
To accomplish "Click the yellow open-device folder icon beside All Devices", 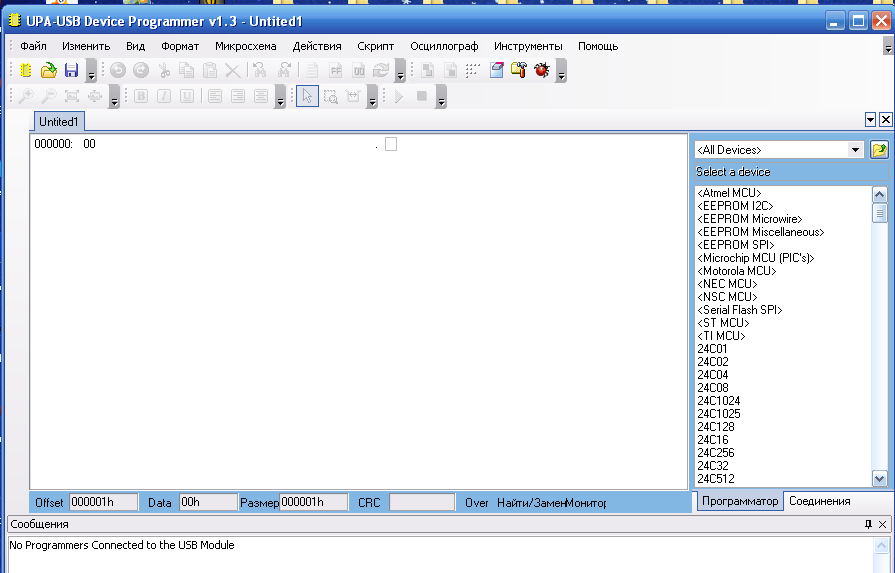I will pyautogui.click(x=879, y=150).
